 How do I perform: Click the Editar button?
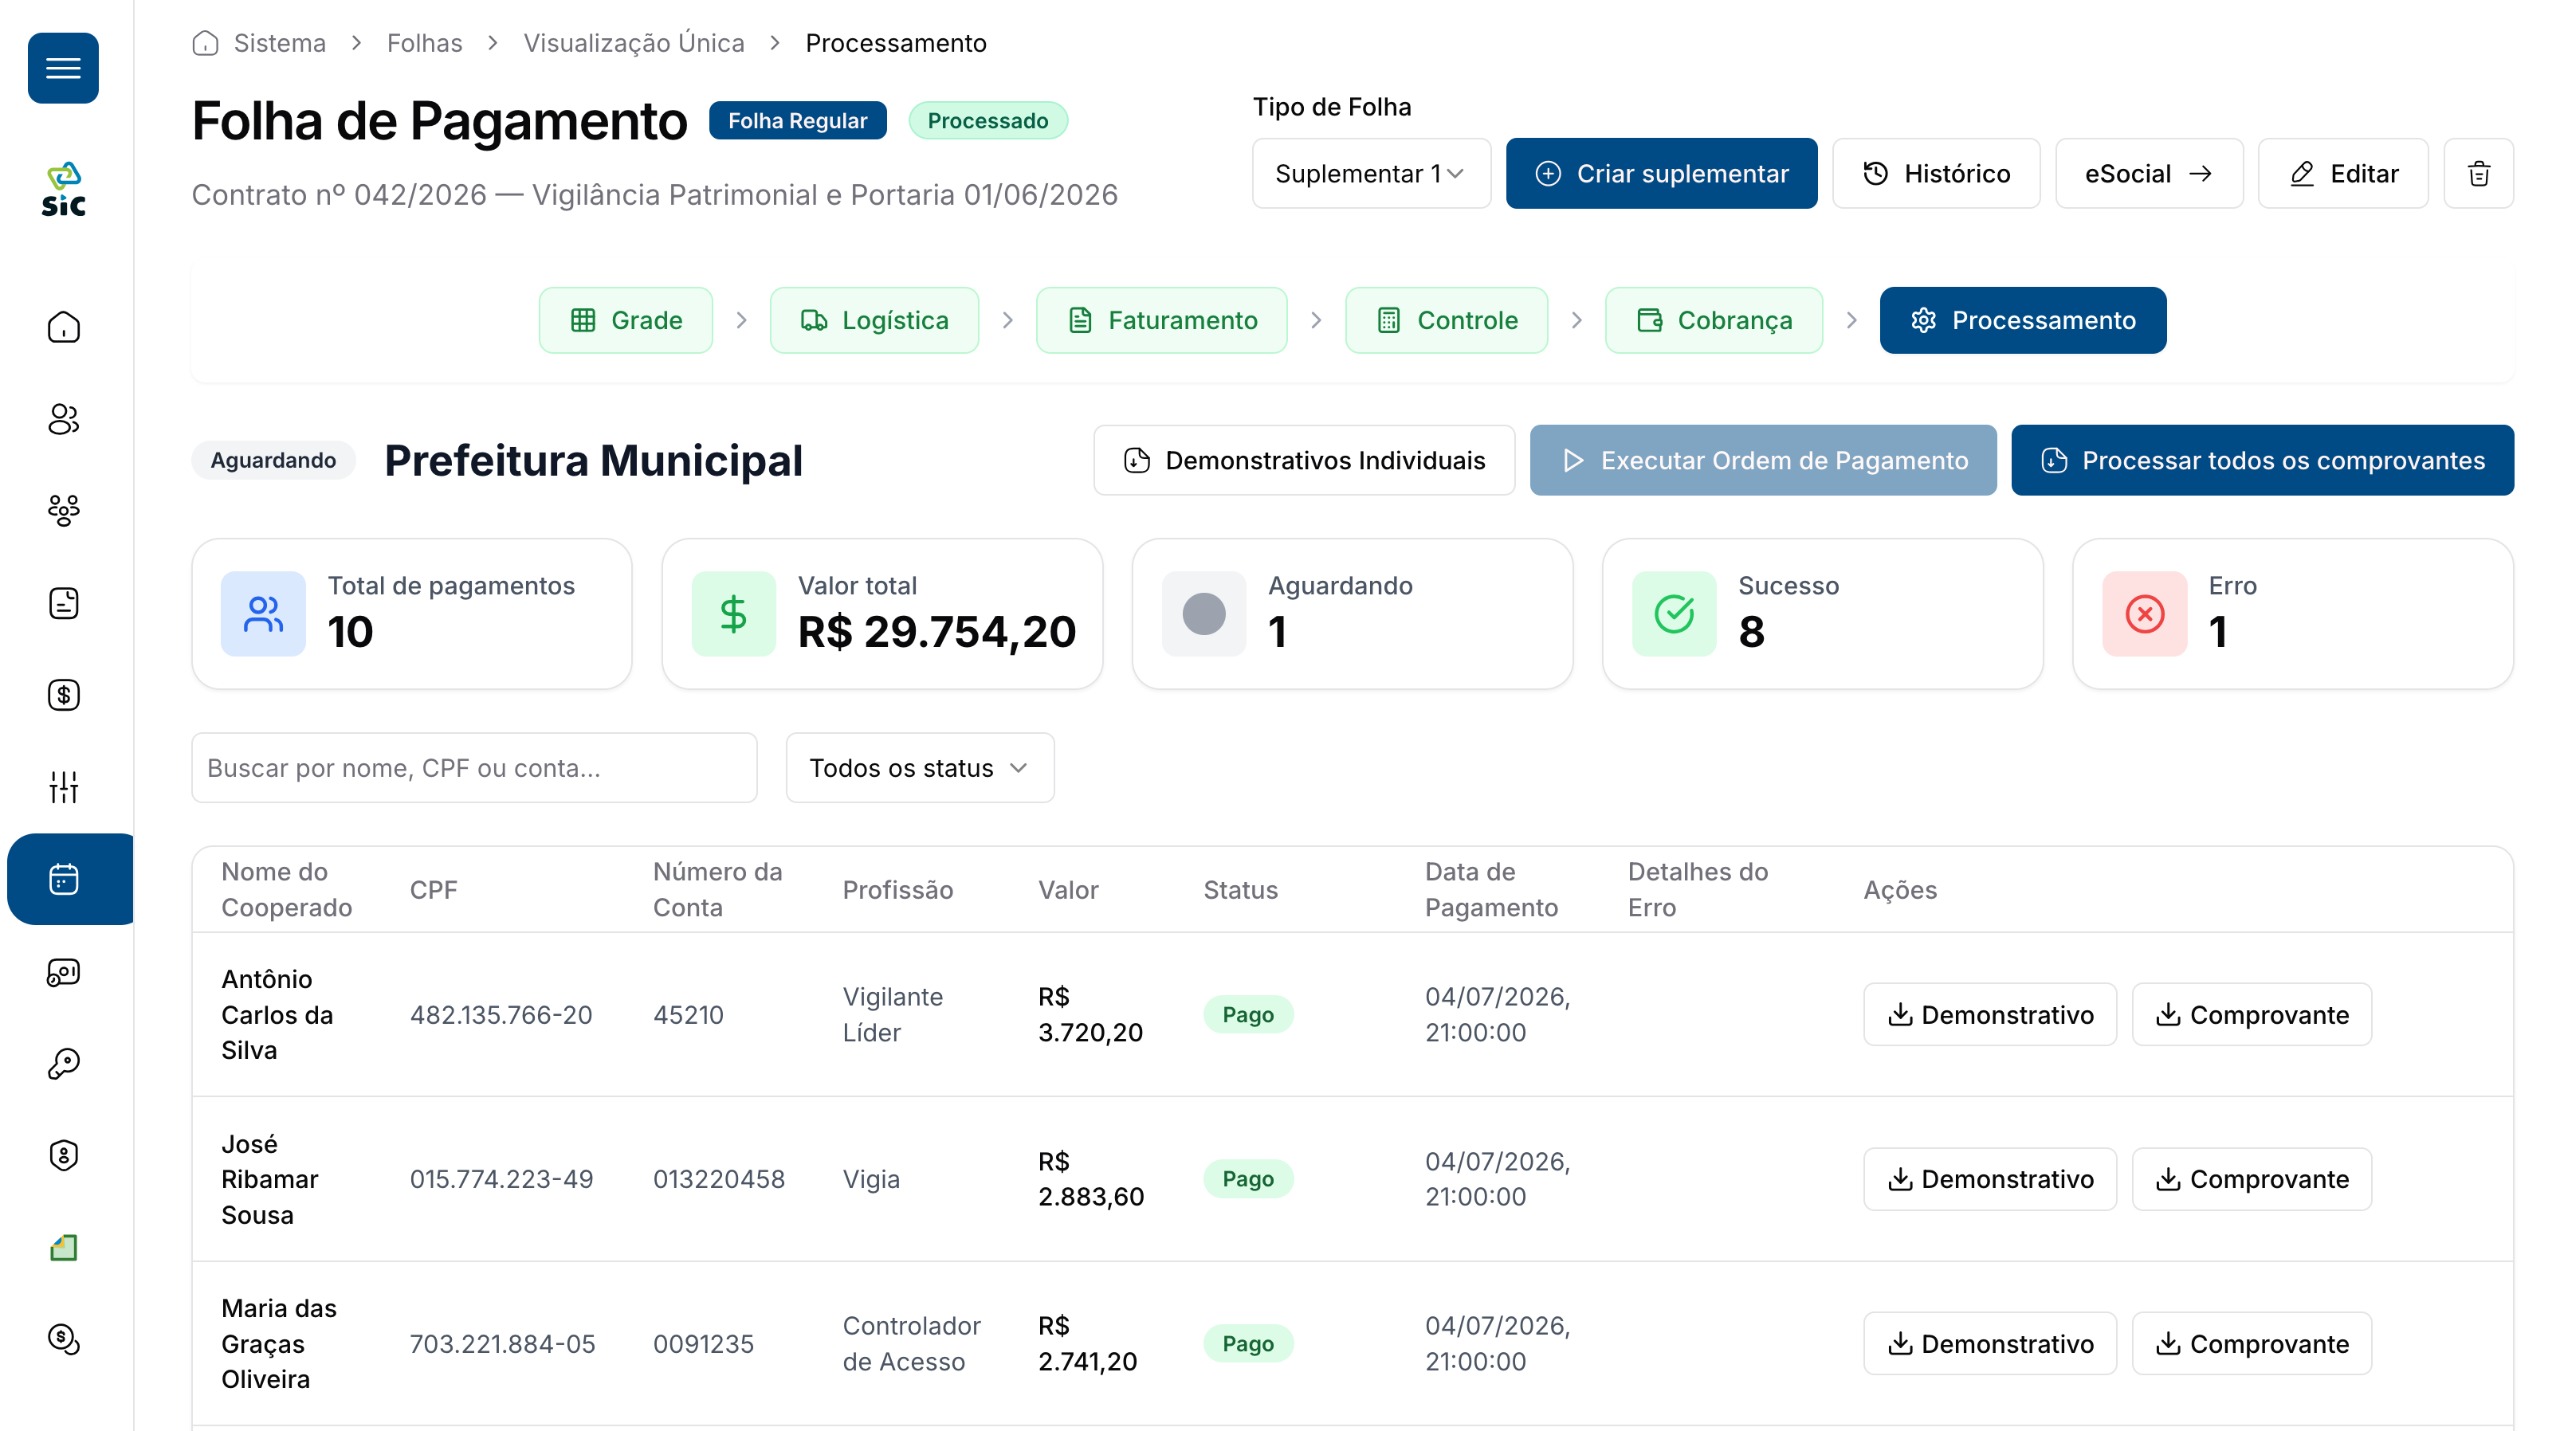pos(2343,174)
